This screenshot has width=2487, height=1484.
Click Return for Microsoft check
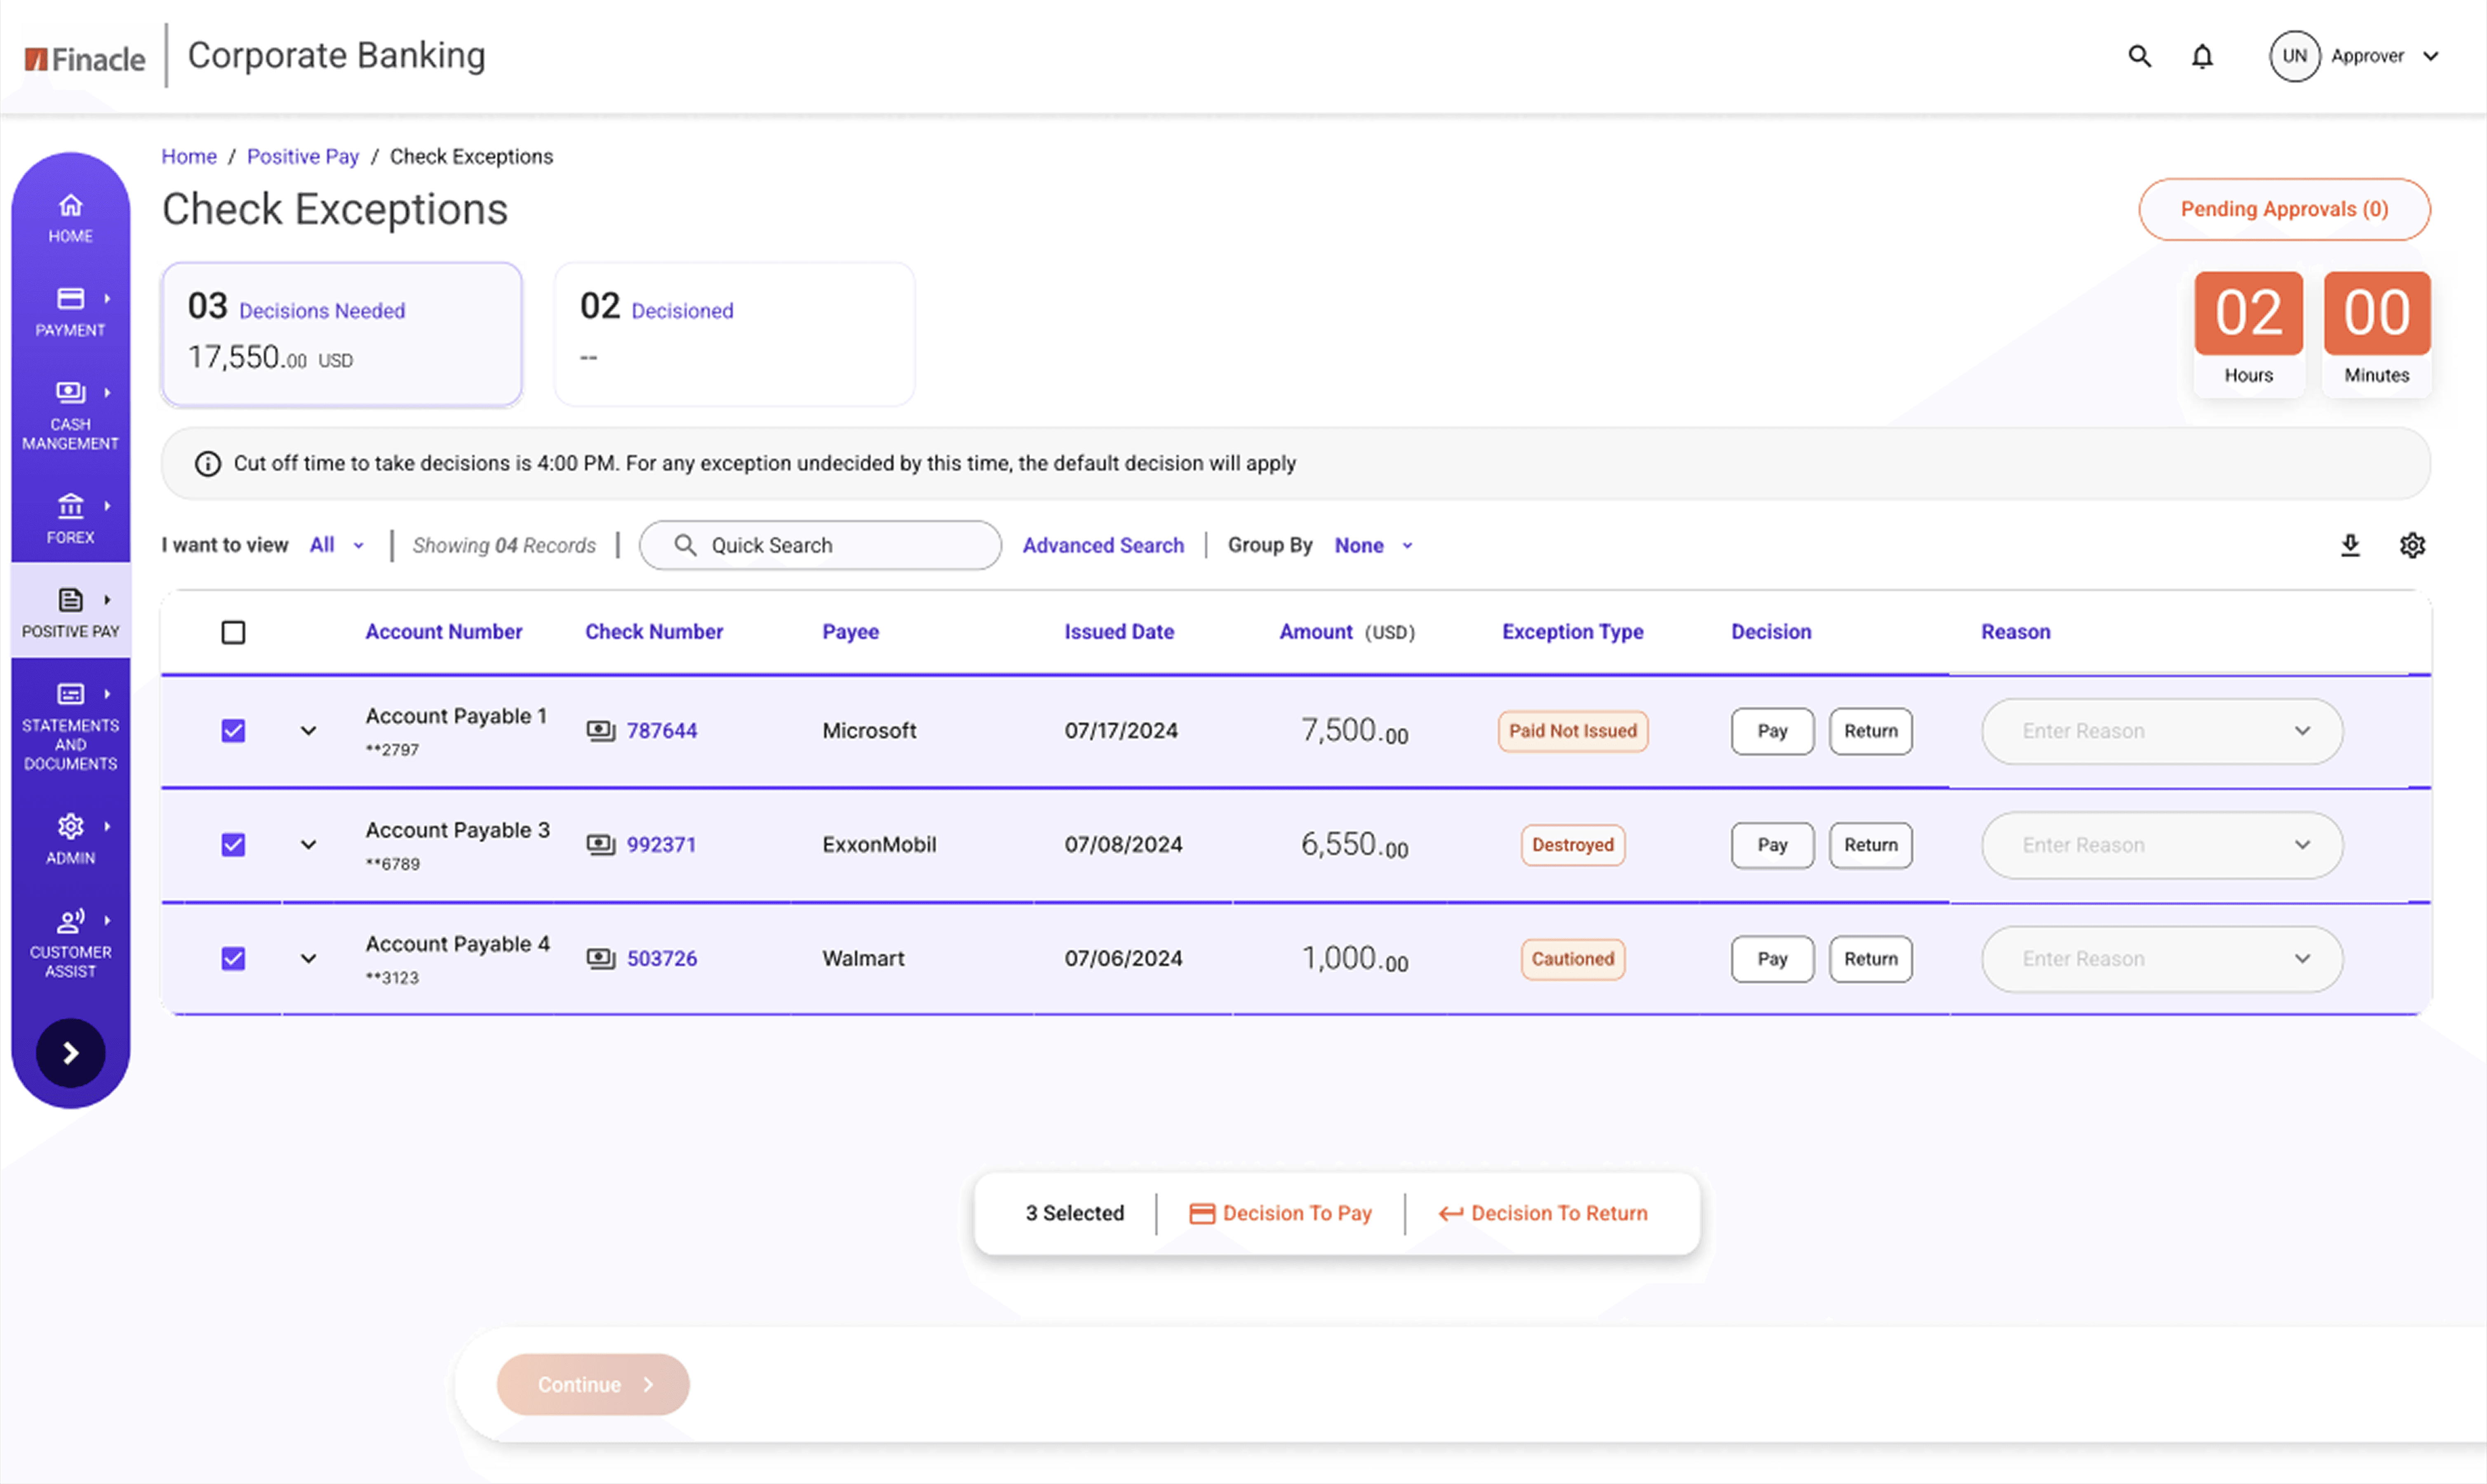[x=1870, y=731]
